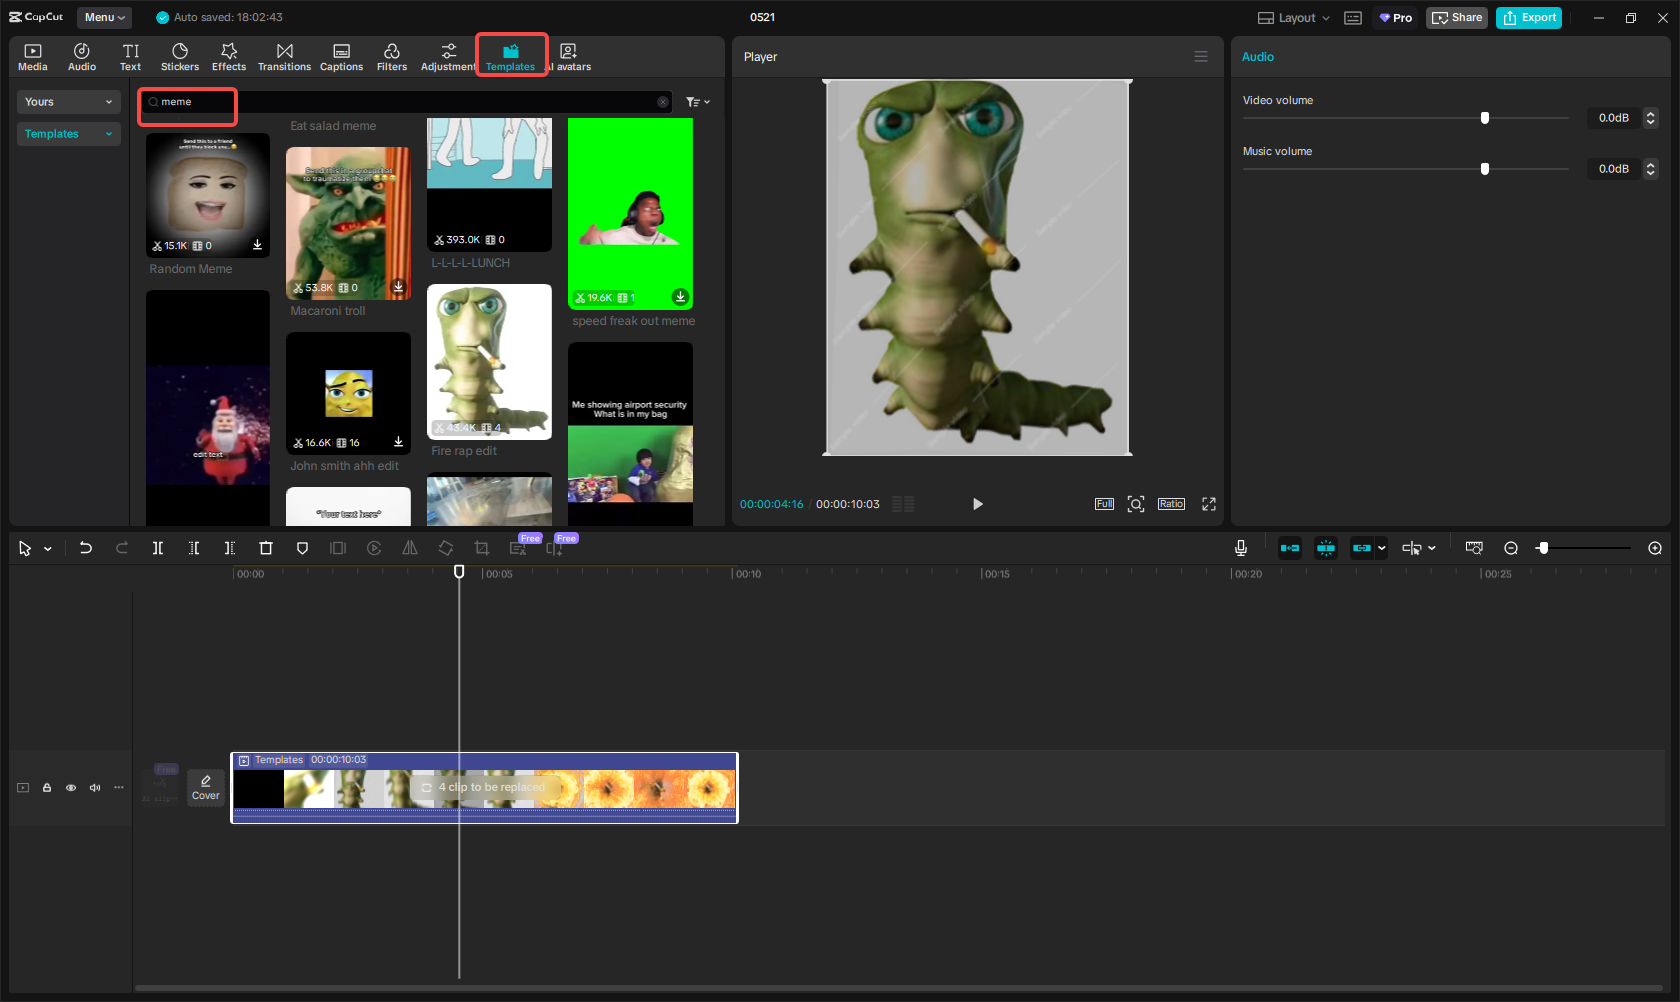This screenshot has height=1002, width=1680.
Task: Click the Video volume slider handle
Action: [1485, 118]
